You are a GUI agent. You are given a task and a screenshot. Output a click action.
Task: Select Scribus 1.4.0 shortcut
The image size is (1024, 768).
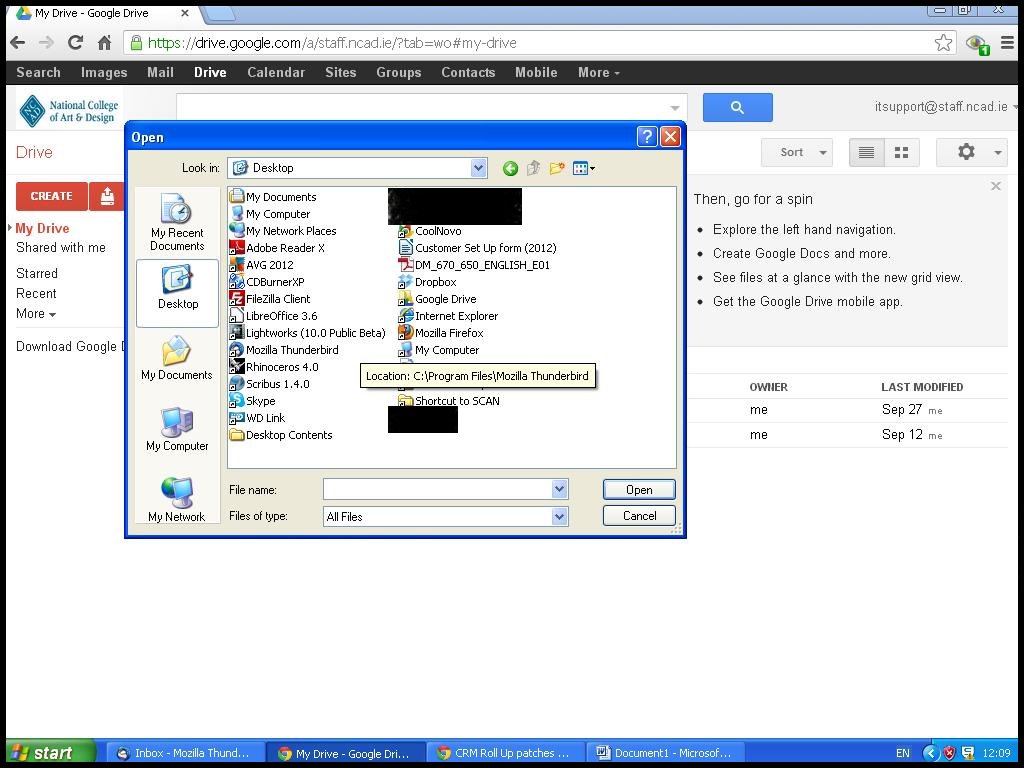click(269, 384)
